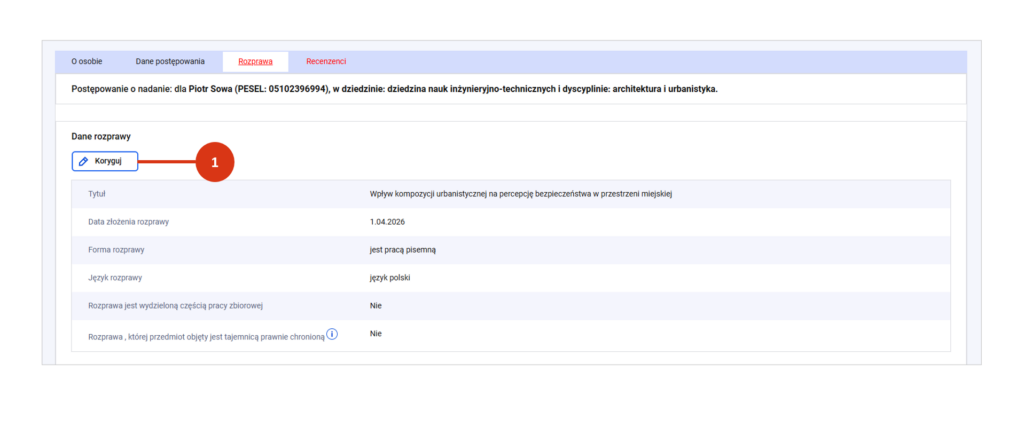Click the pencil icon in Koryguj button
Screen dimensions: 1024x426
[84, 161]
